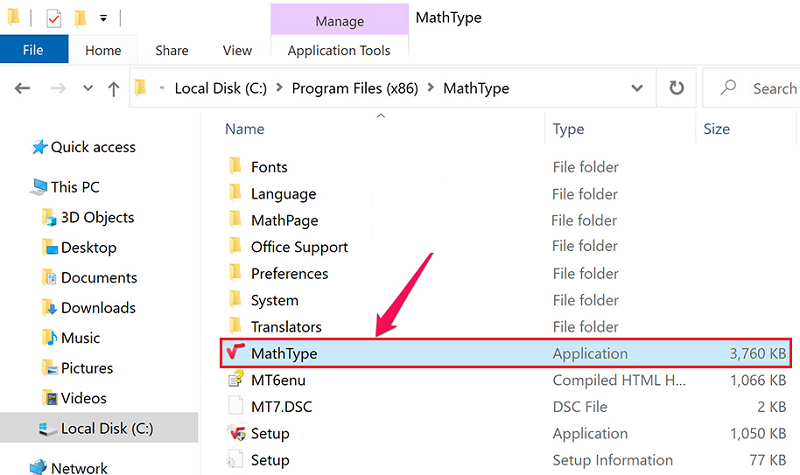Click the Properties checkmark icon in the quick access toolbar
The width and height of the screenshot is (800, 475).
(54, 19)
